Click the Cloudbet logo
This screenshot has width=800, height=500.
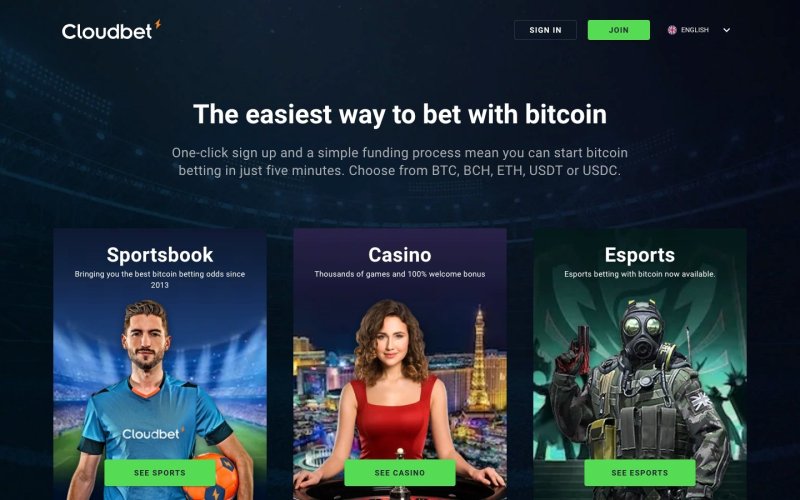[111, 30]
